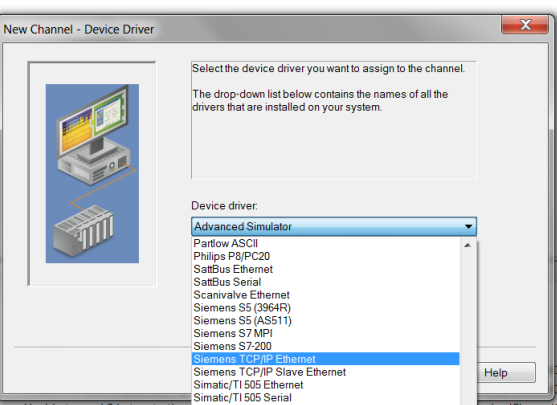The image size is (557, 405).
Task: Choose Scanivalve Ethernet driver
Action: [x=326, y=295]
